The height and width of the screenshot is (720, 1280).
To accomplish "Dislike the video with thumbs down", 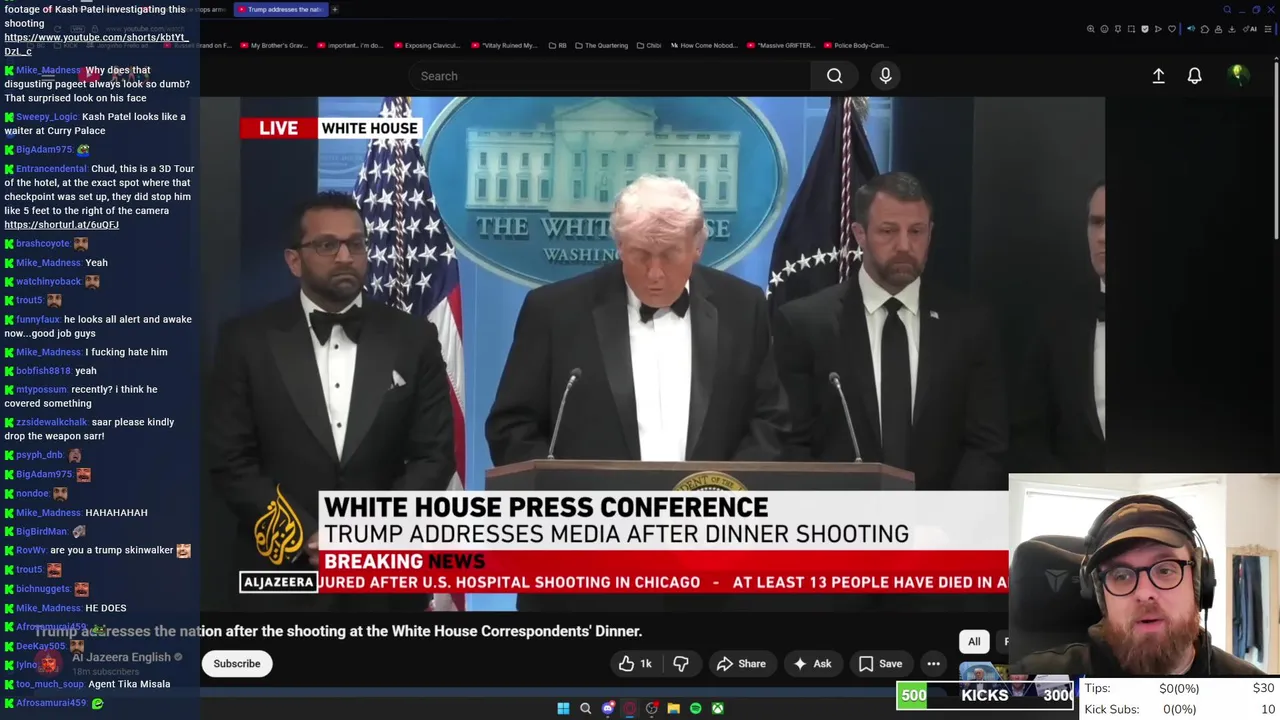I will (x=681, y=664).
